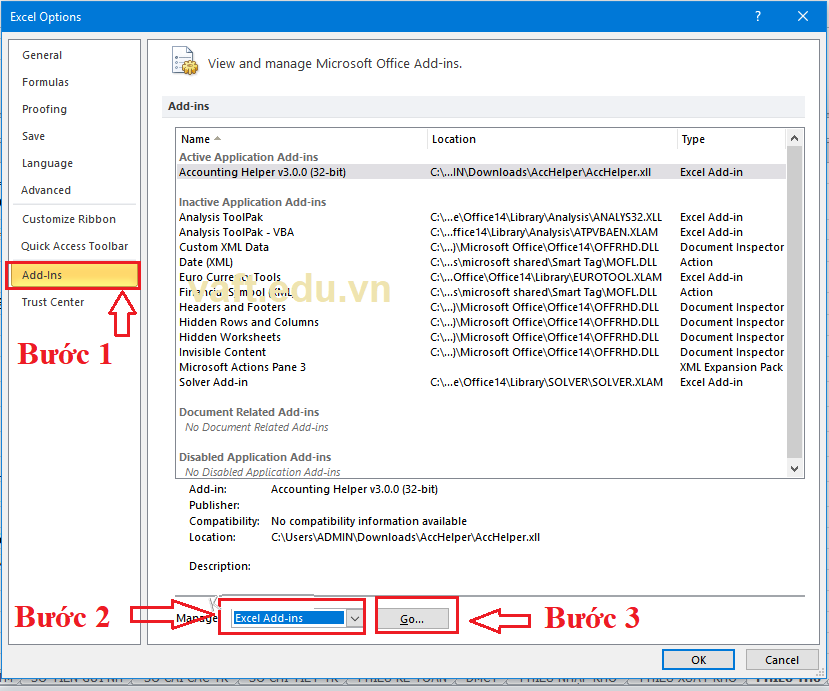829x691 pixels.
Task: Click the Go... button
Action: click(412, 619)
